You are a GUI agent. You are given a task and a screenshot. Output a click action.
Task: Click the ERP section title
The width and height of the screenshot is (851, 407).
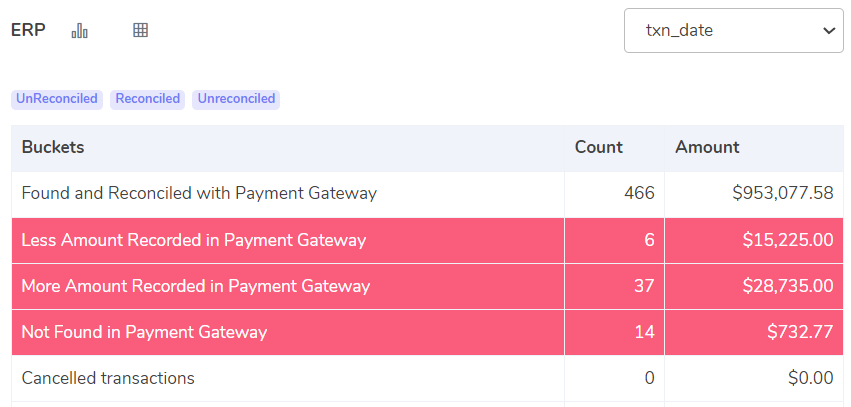click(28, 30)
